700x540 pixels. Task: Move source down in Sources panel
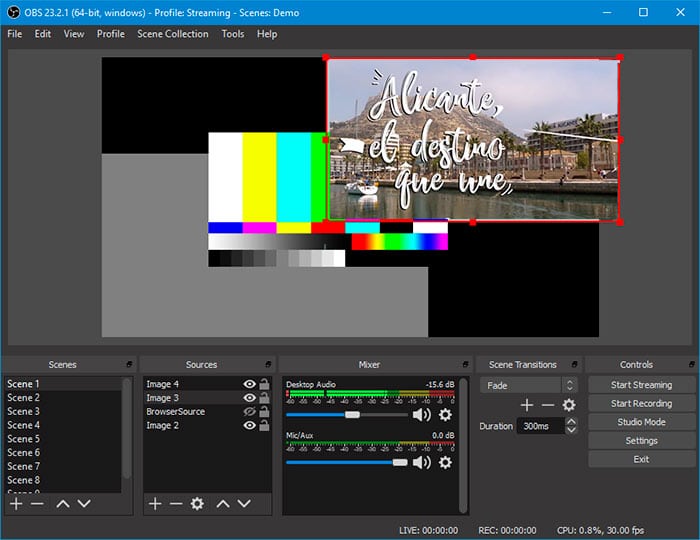(244, 504)
